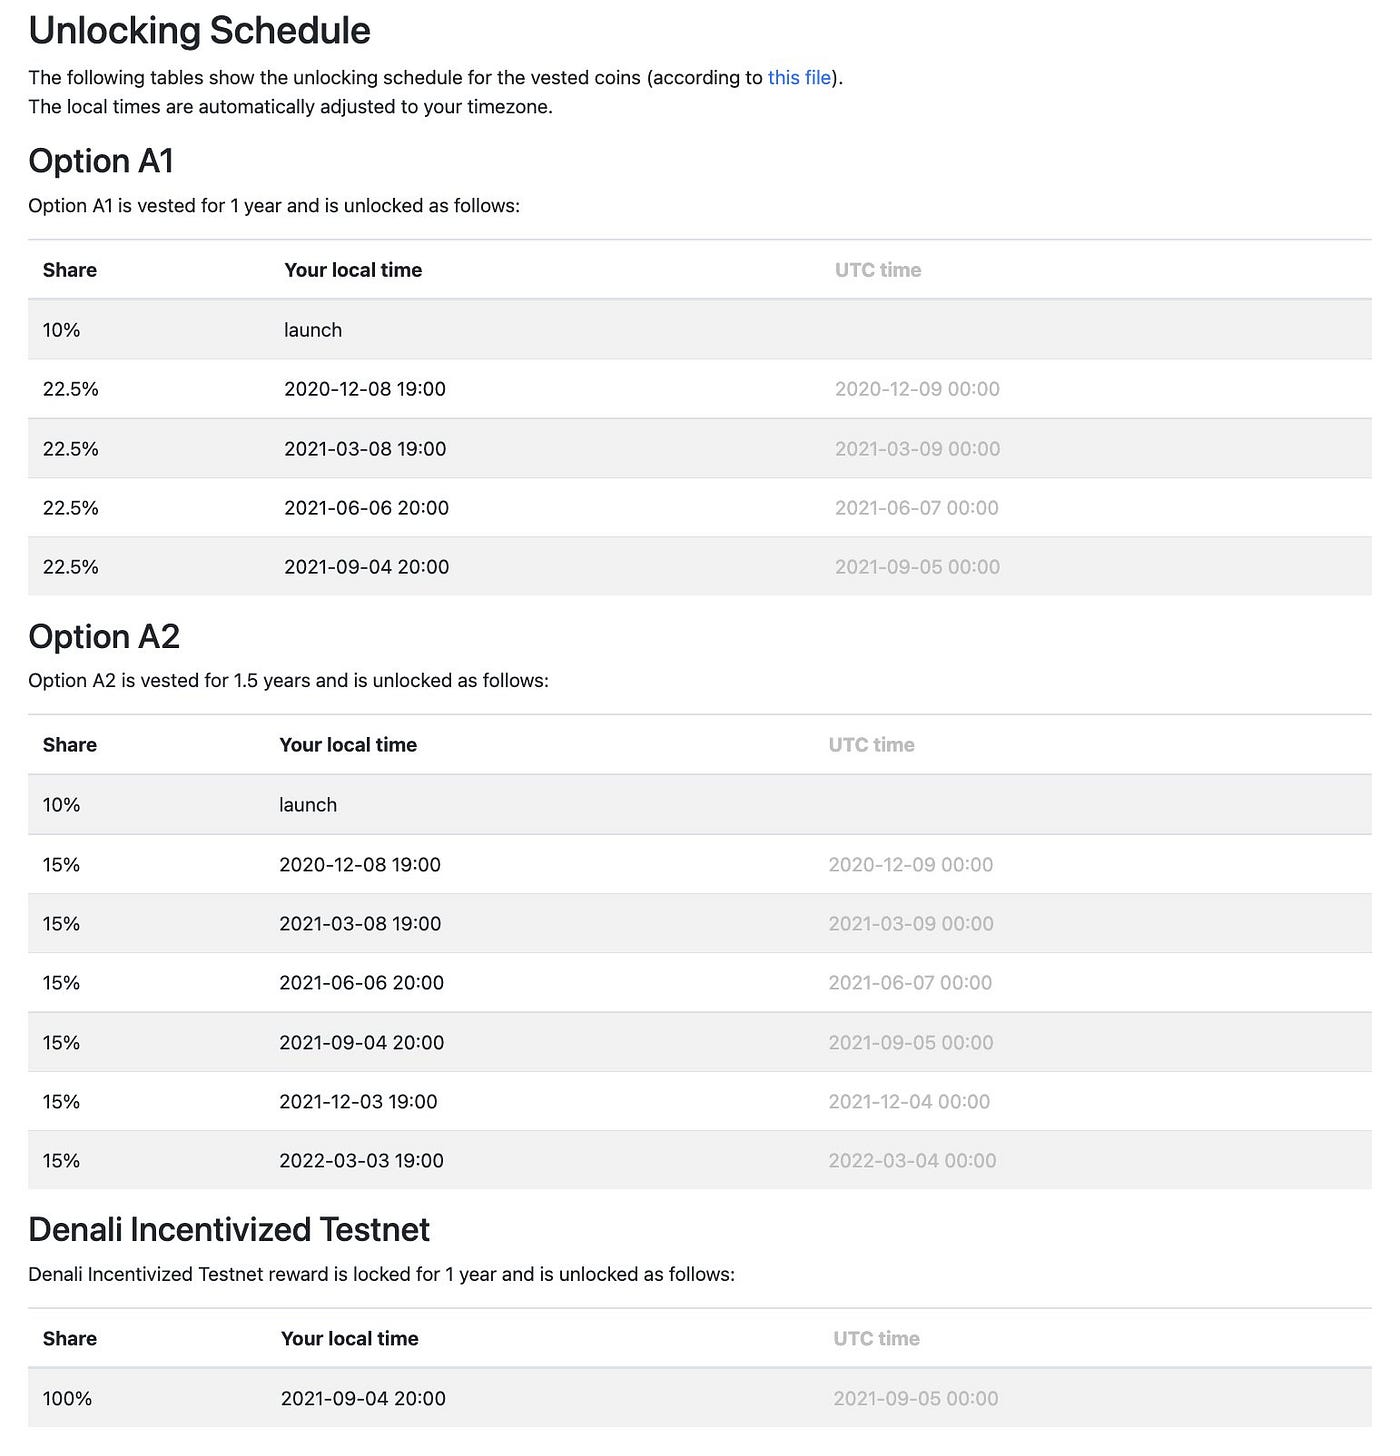The width and height of the screenshot is (1400, 1456).
Task: Click the Option A2 heading
Action: tap(104, 637)
